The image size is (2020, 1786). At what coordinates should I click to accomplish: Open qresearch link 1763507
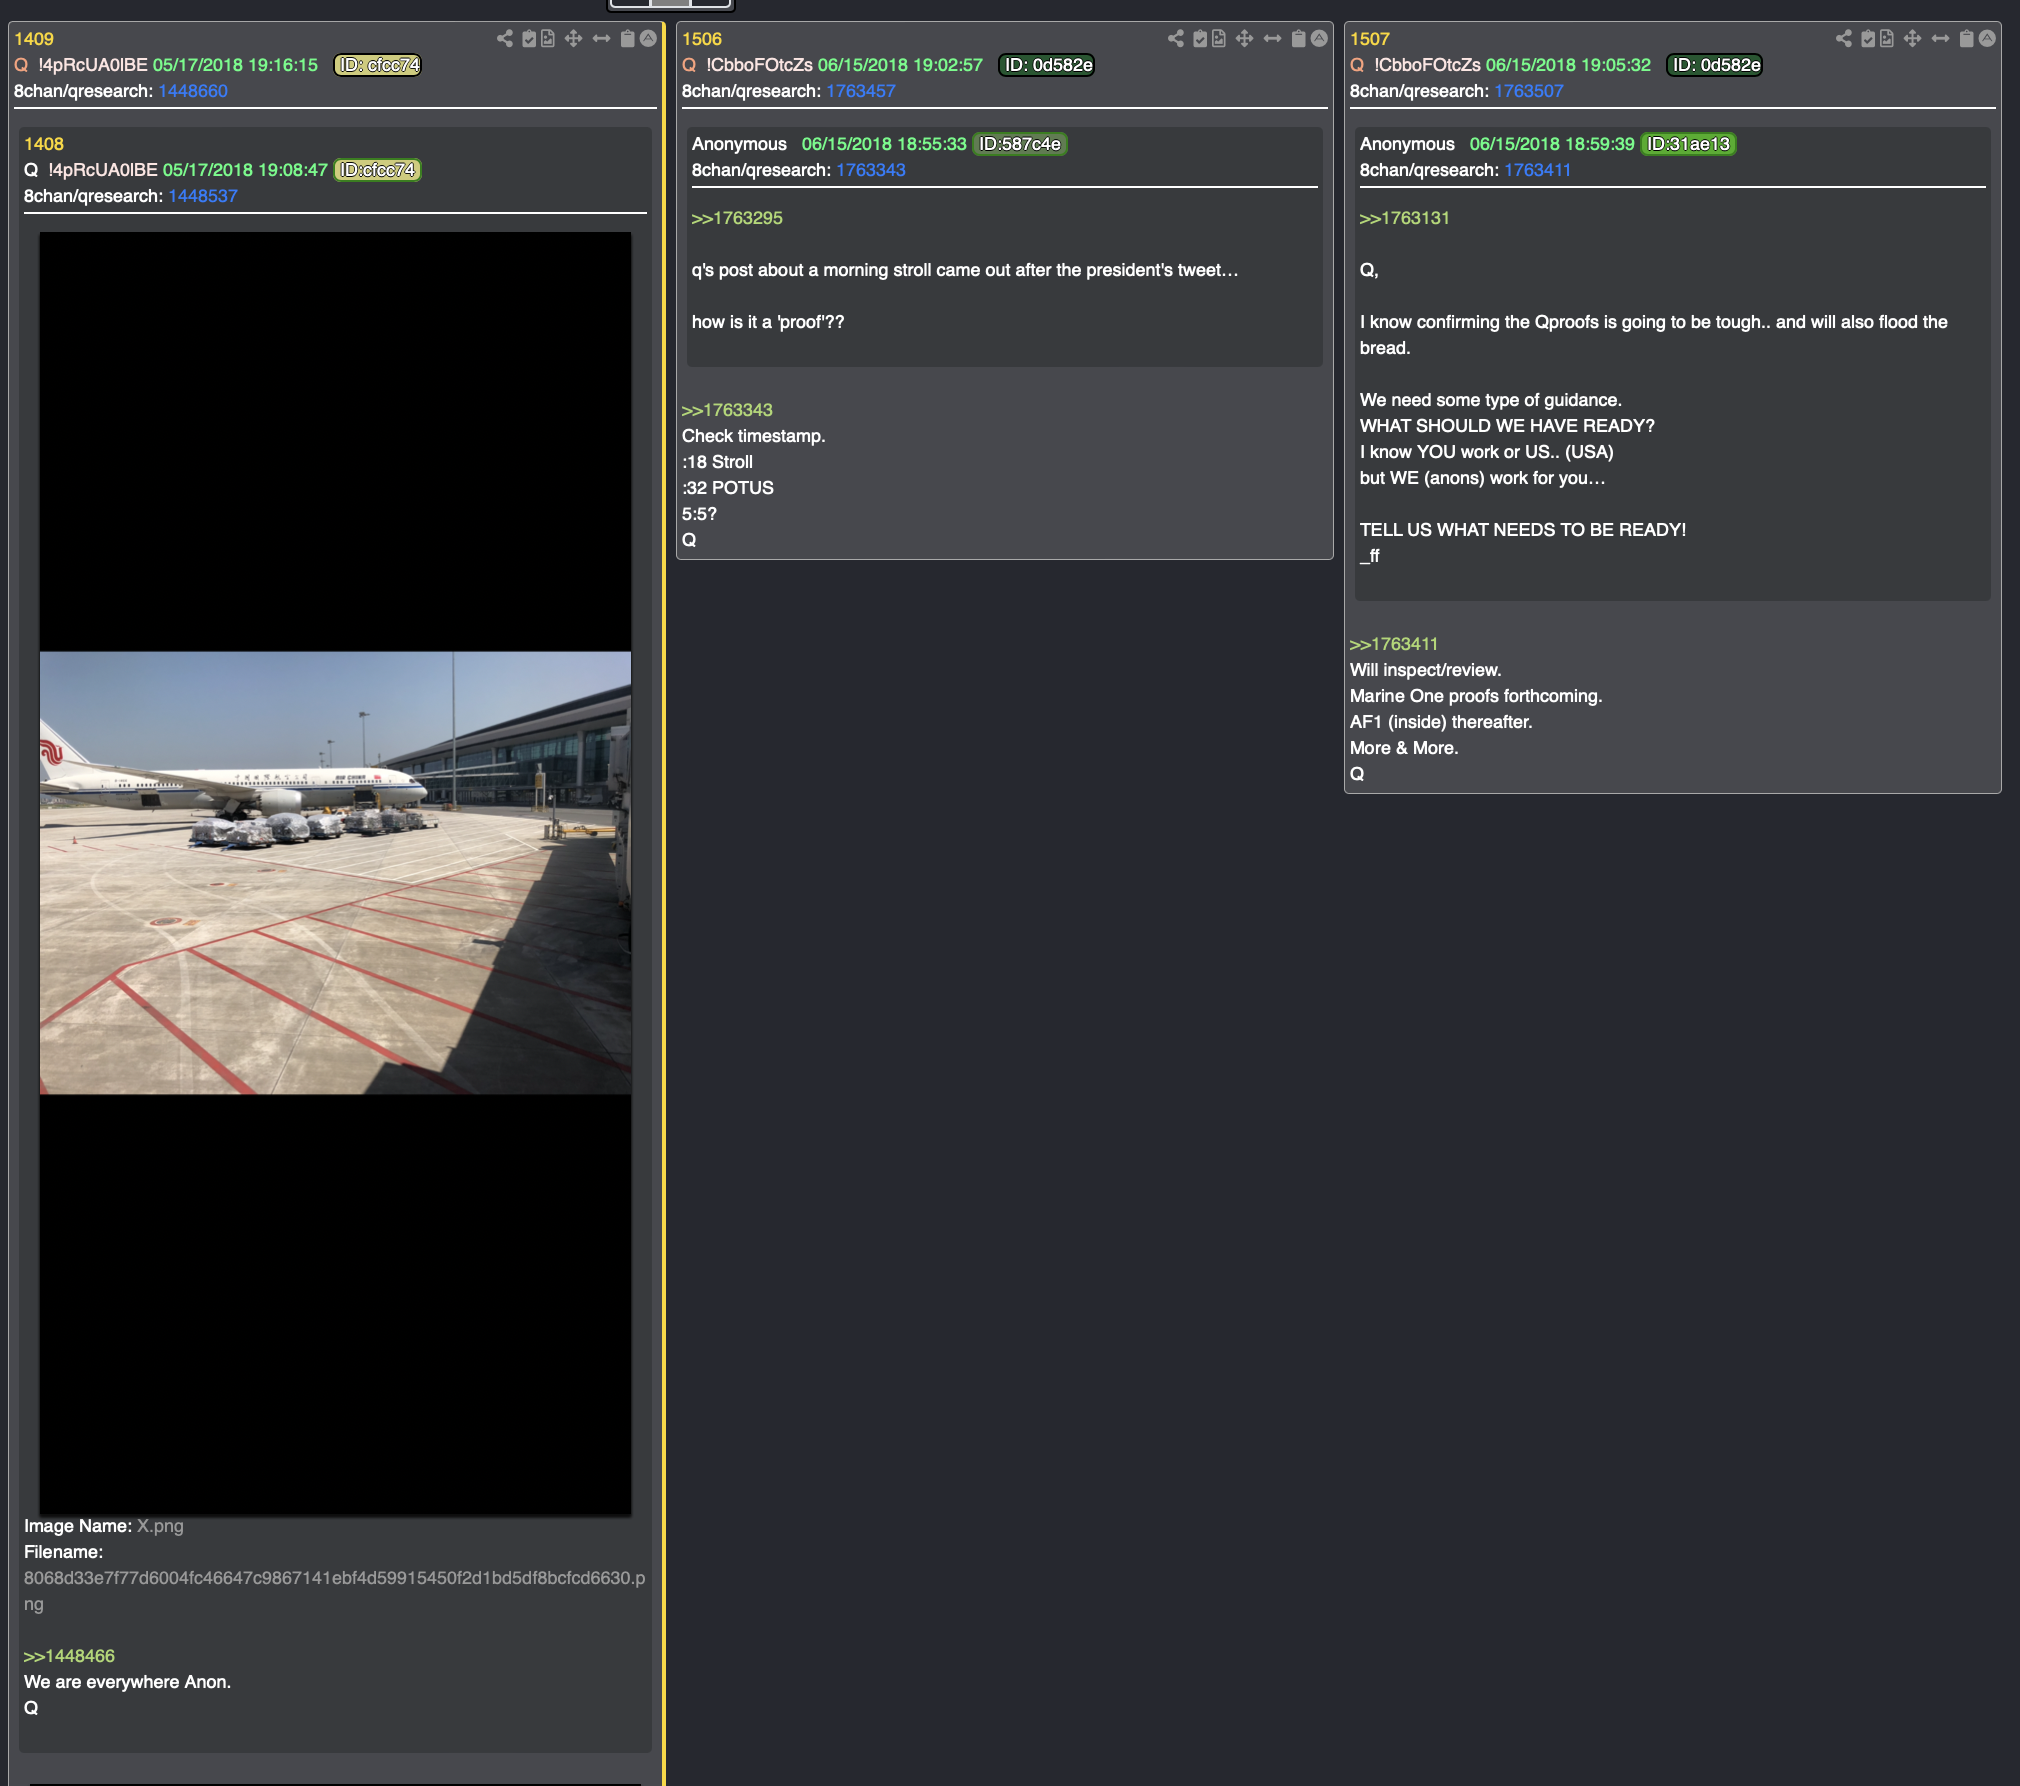(x=1529, y=91)
